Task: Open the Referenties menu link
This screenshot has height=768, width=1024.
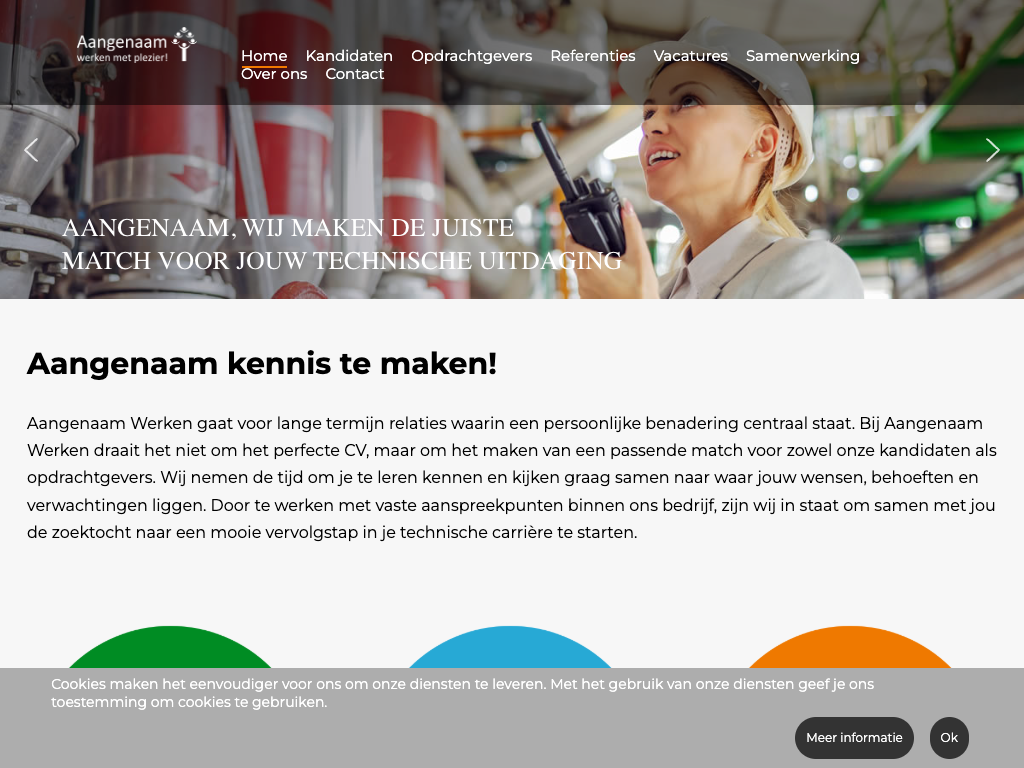Action: [x=593, y=56]
